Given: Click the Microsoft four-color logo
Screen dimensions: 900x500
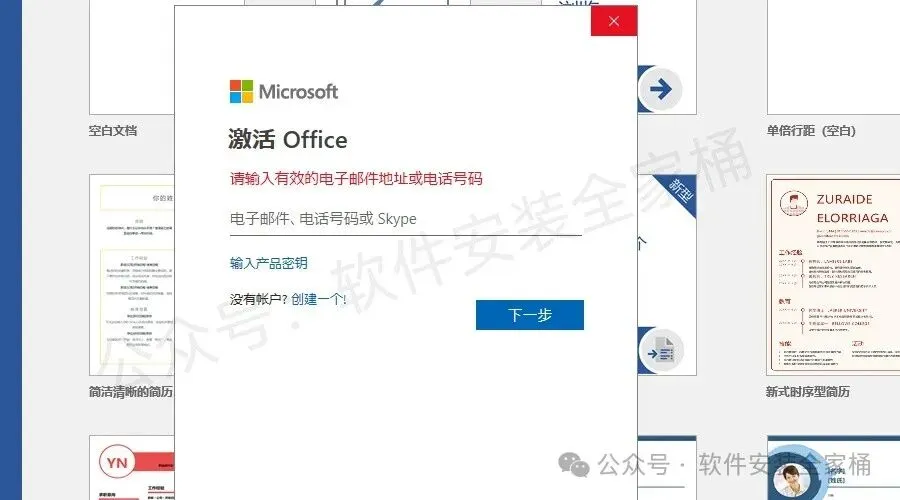Looking at the screenshot, I should click(241, 91).
